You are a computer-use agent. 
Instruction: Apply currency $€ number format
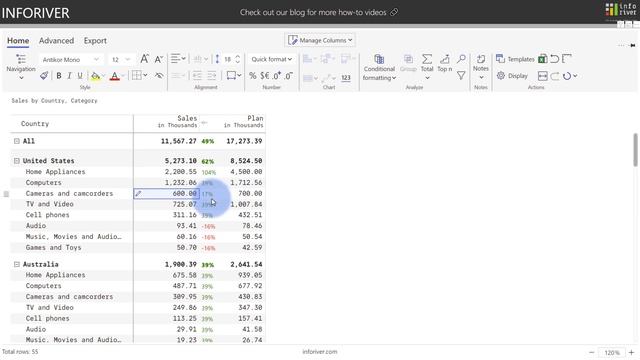tap(265, 76)
